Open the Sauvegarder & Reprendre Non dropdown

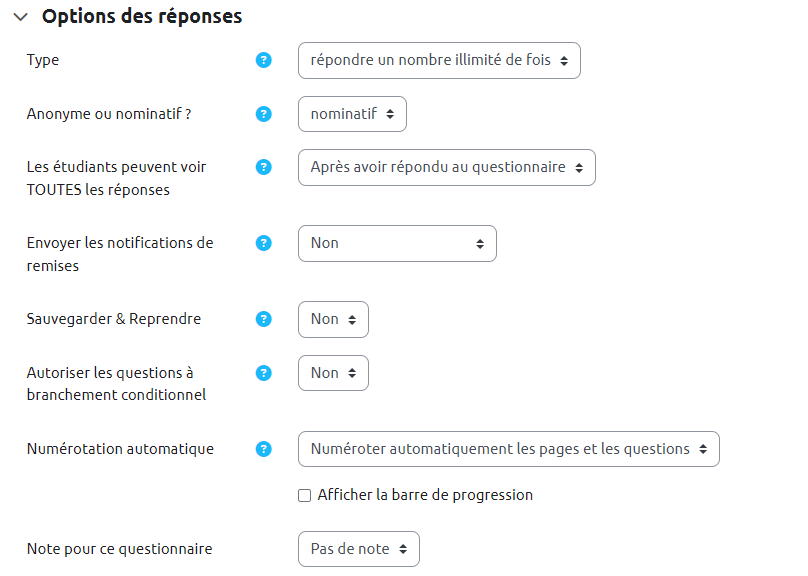pyautogui.click(x=333, y=320)
